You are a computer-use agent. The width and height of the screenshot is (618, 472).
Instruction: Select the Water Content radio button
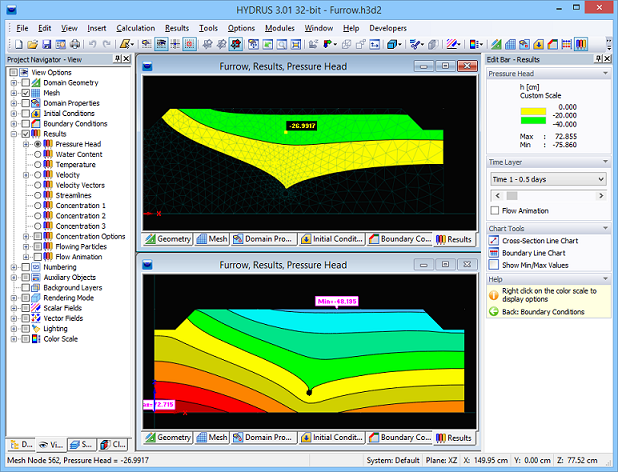37,154
